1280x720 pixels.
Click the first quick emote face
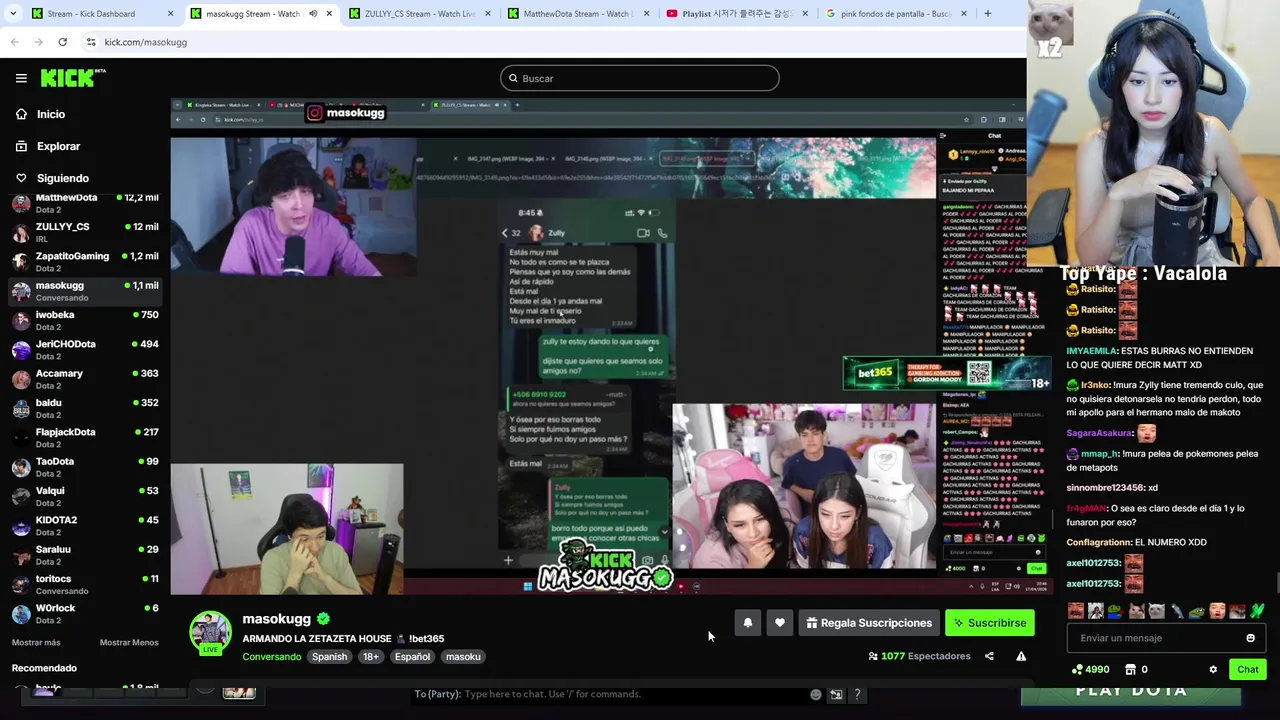tap(1075, 611)
